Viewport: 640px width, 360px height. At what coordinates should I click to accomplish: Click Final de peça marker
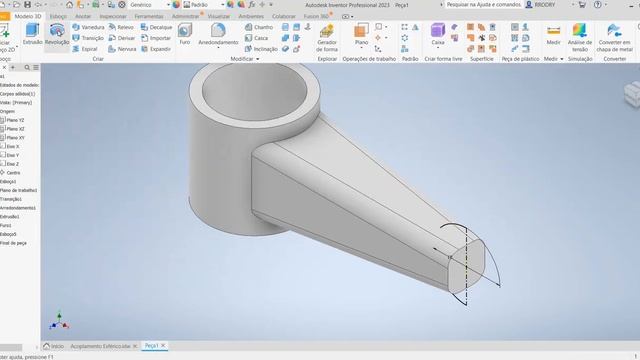click(13, 243)
